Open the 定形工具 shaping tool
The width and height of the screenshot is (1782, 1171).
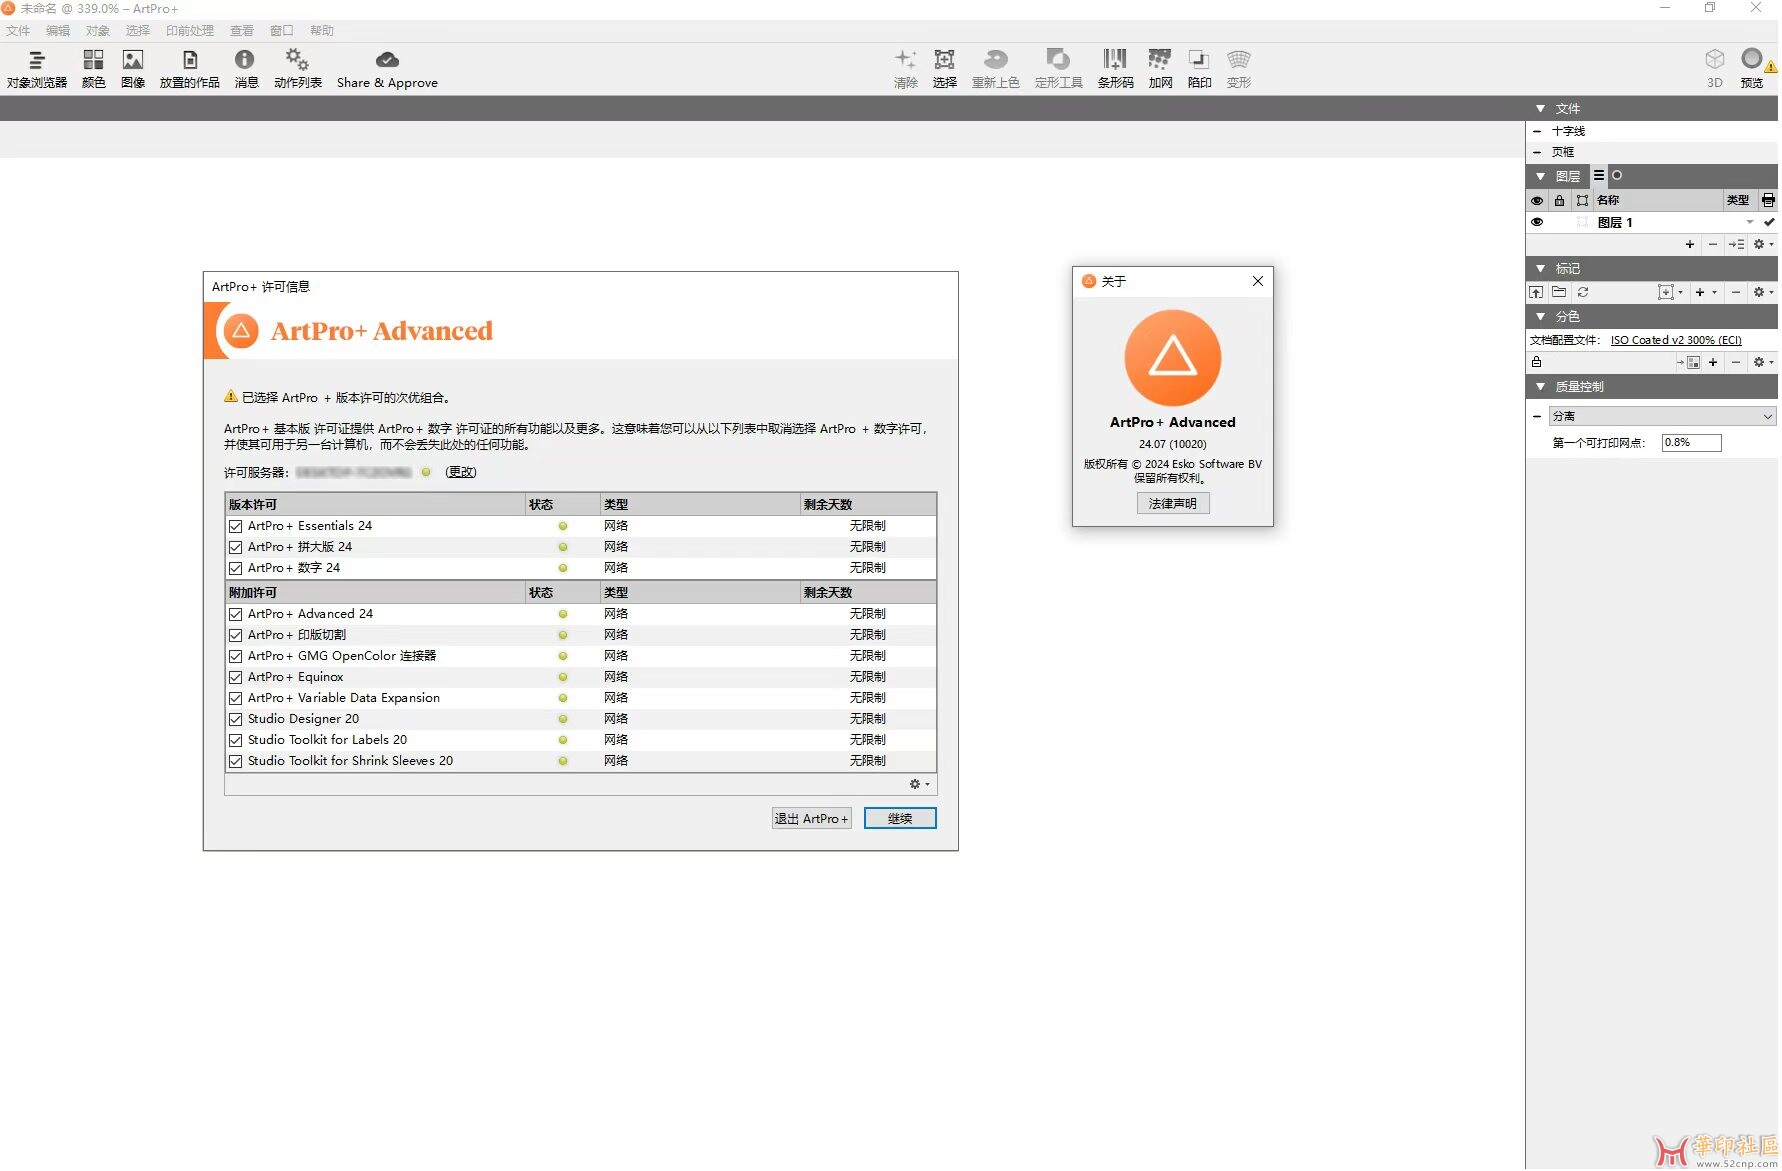[1059, 70]
